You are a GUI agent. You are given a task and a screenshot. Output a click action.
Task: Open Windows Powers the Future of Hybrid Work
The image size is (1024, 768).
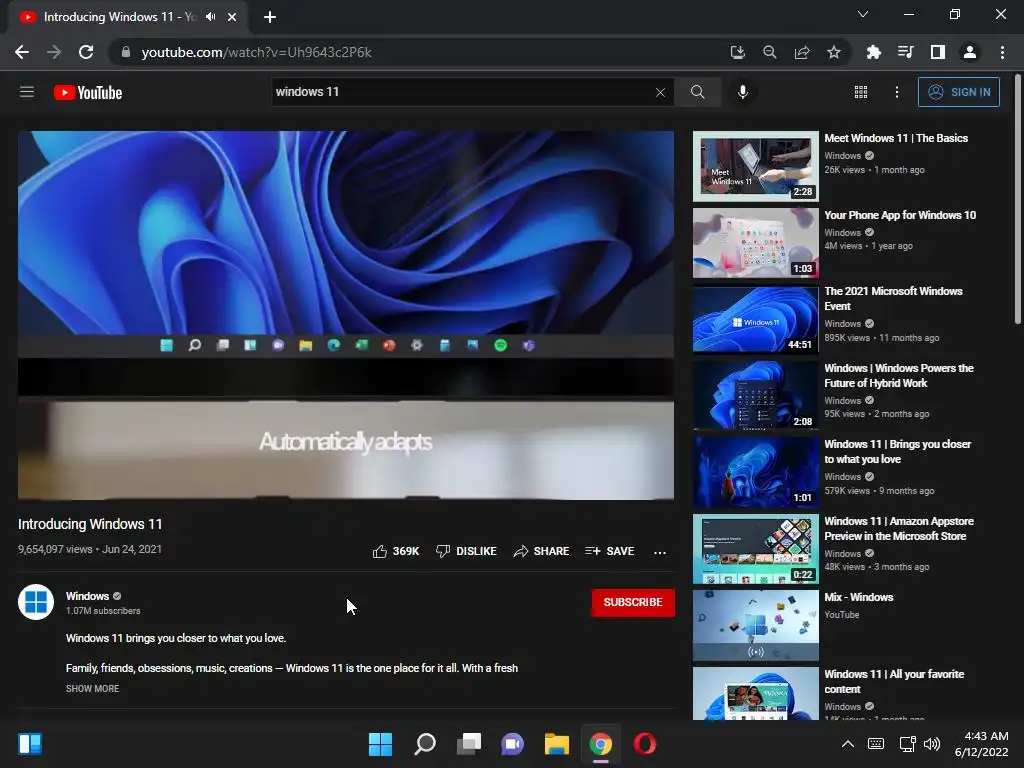pos(899,376)
